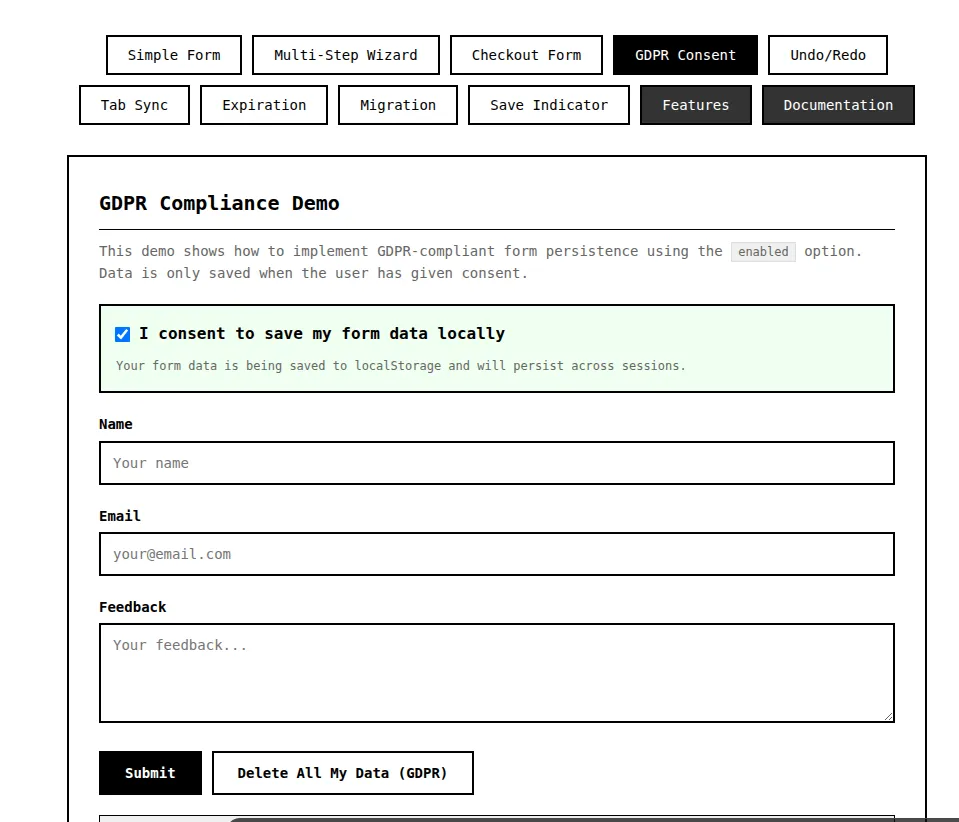Focus the Email input field
The height and width of the screenshot is (822, 959).
(497, 554)
